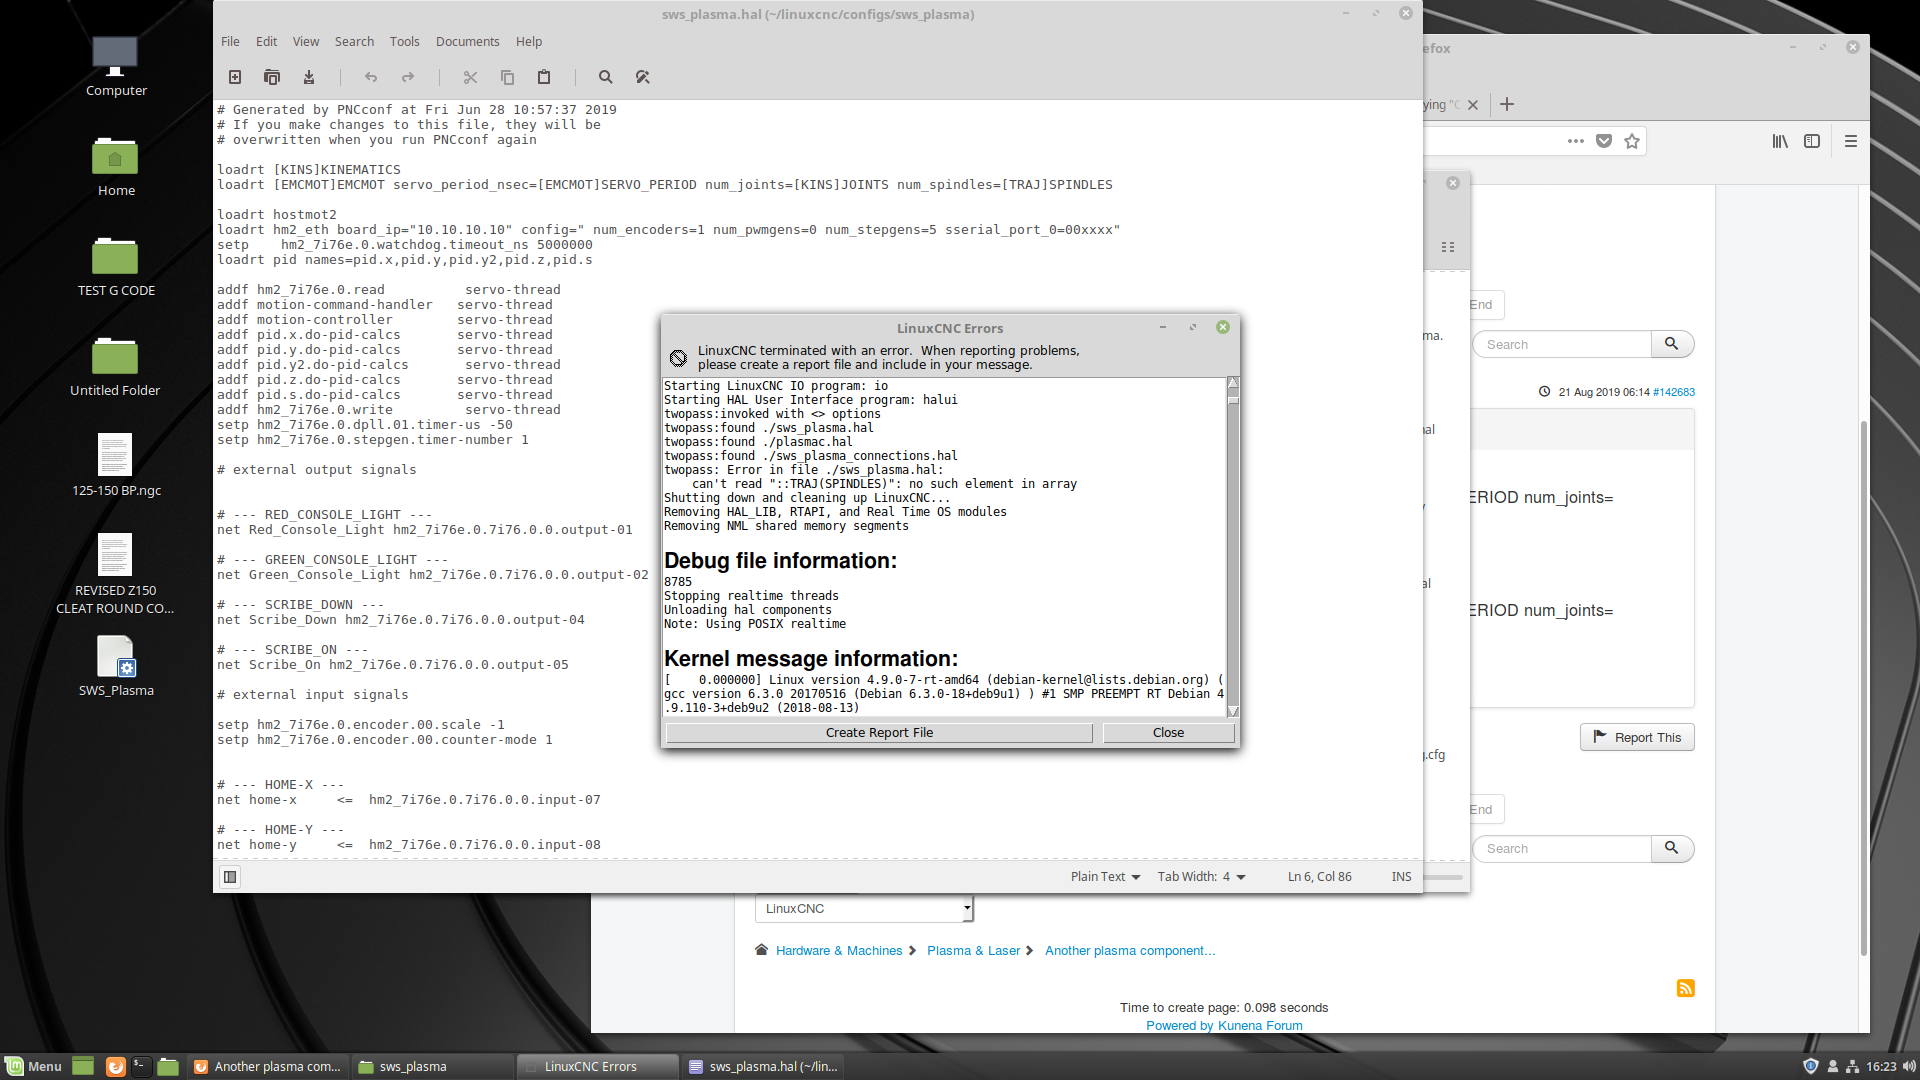Switch to the LinuxCNC Errors taskbar window
This screenshot has height=1080, width=1920.
coord(597,1066)
